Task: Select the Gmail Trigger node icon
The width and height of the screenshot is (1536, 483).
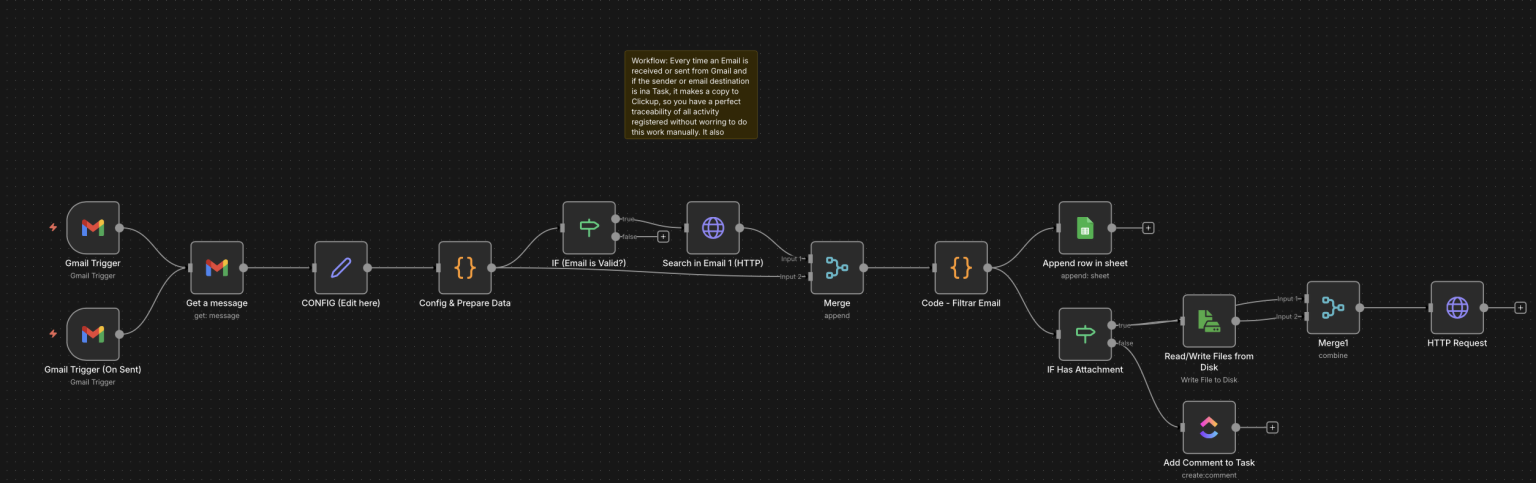Action: (x=93, y=228)
